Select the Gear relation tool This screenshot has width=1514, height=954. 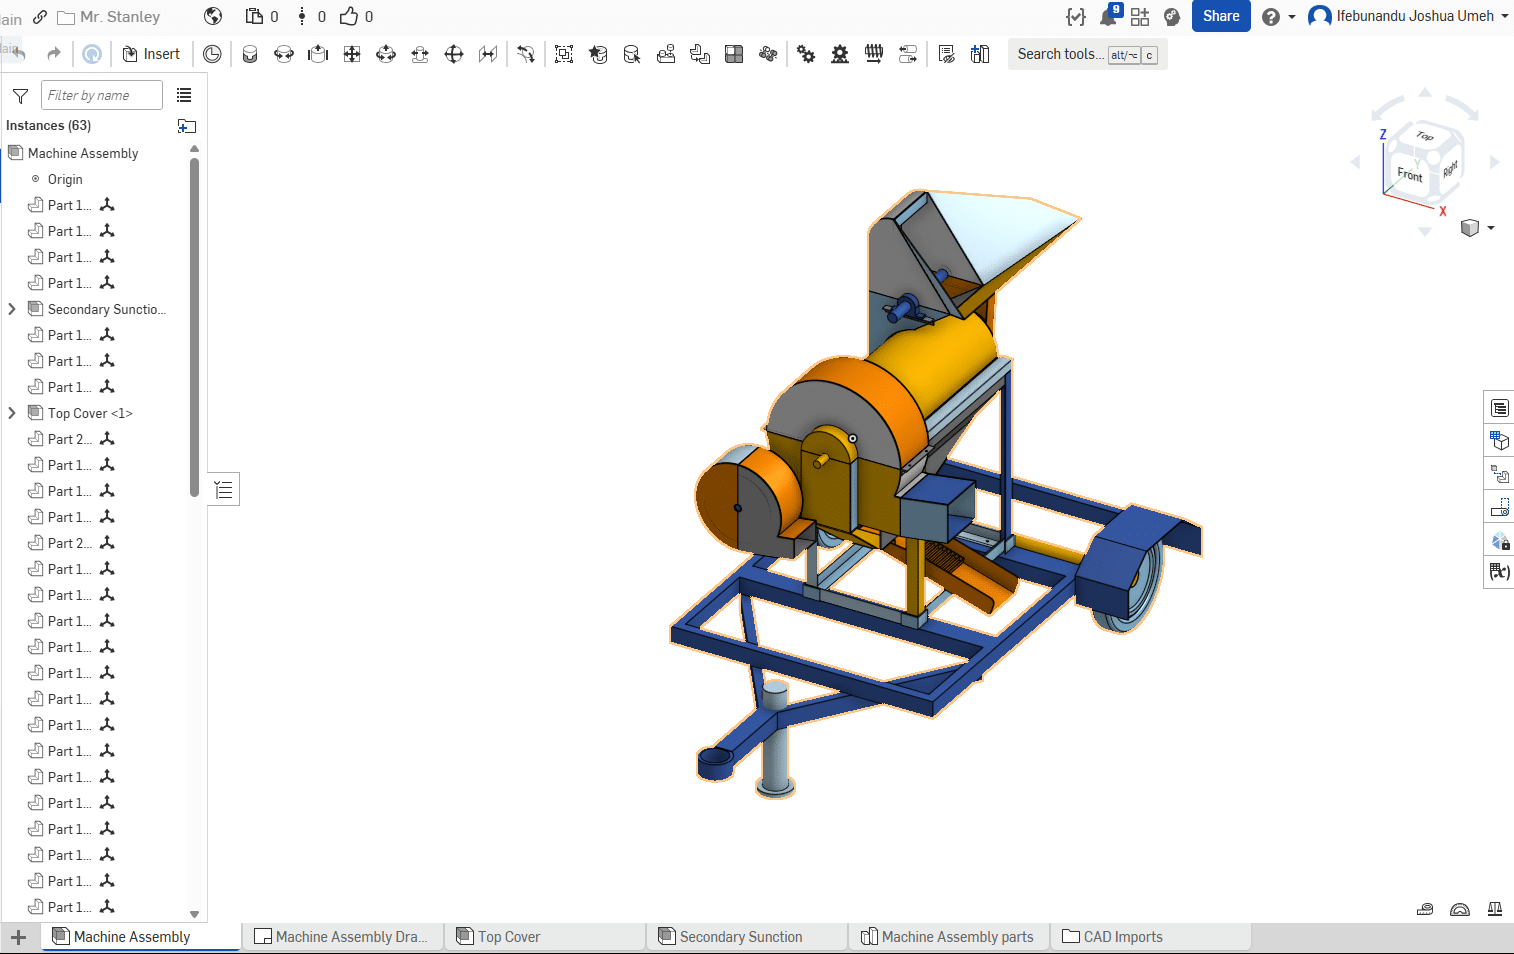click(806, 54)
